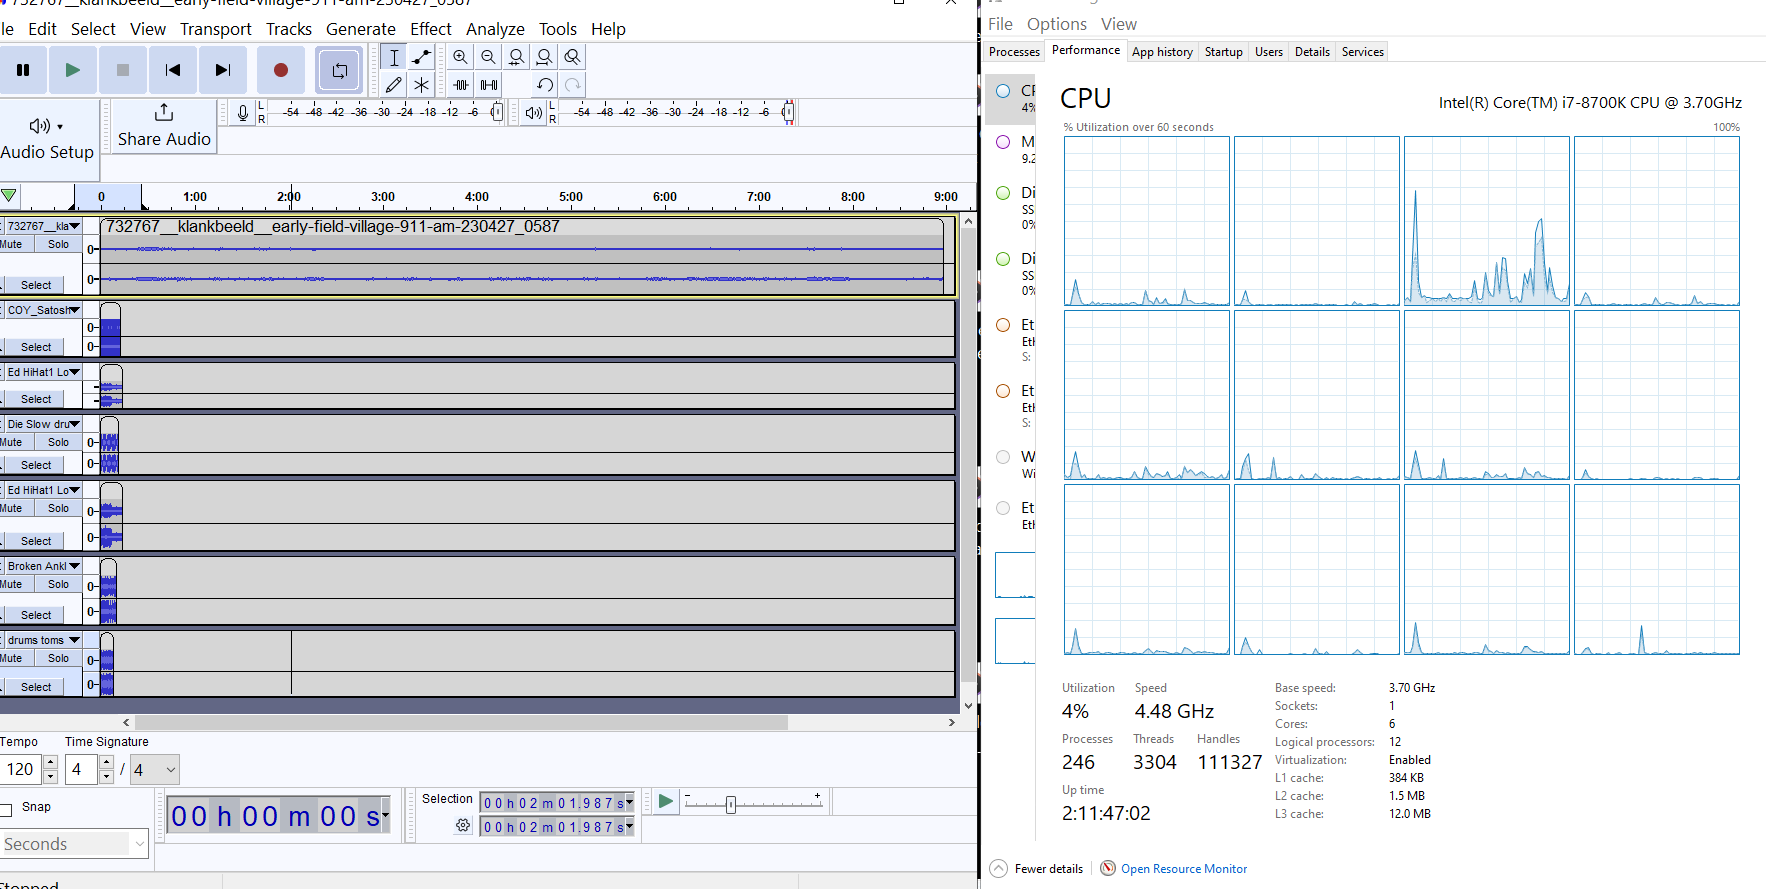Image resolution: width=1766 pixels, height=889 pixels.
Task: Click the red Record button
Action: click(x=281, y=70)
